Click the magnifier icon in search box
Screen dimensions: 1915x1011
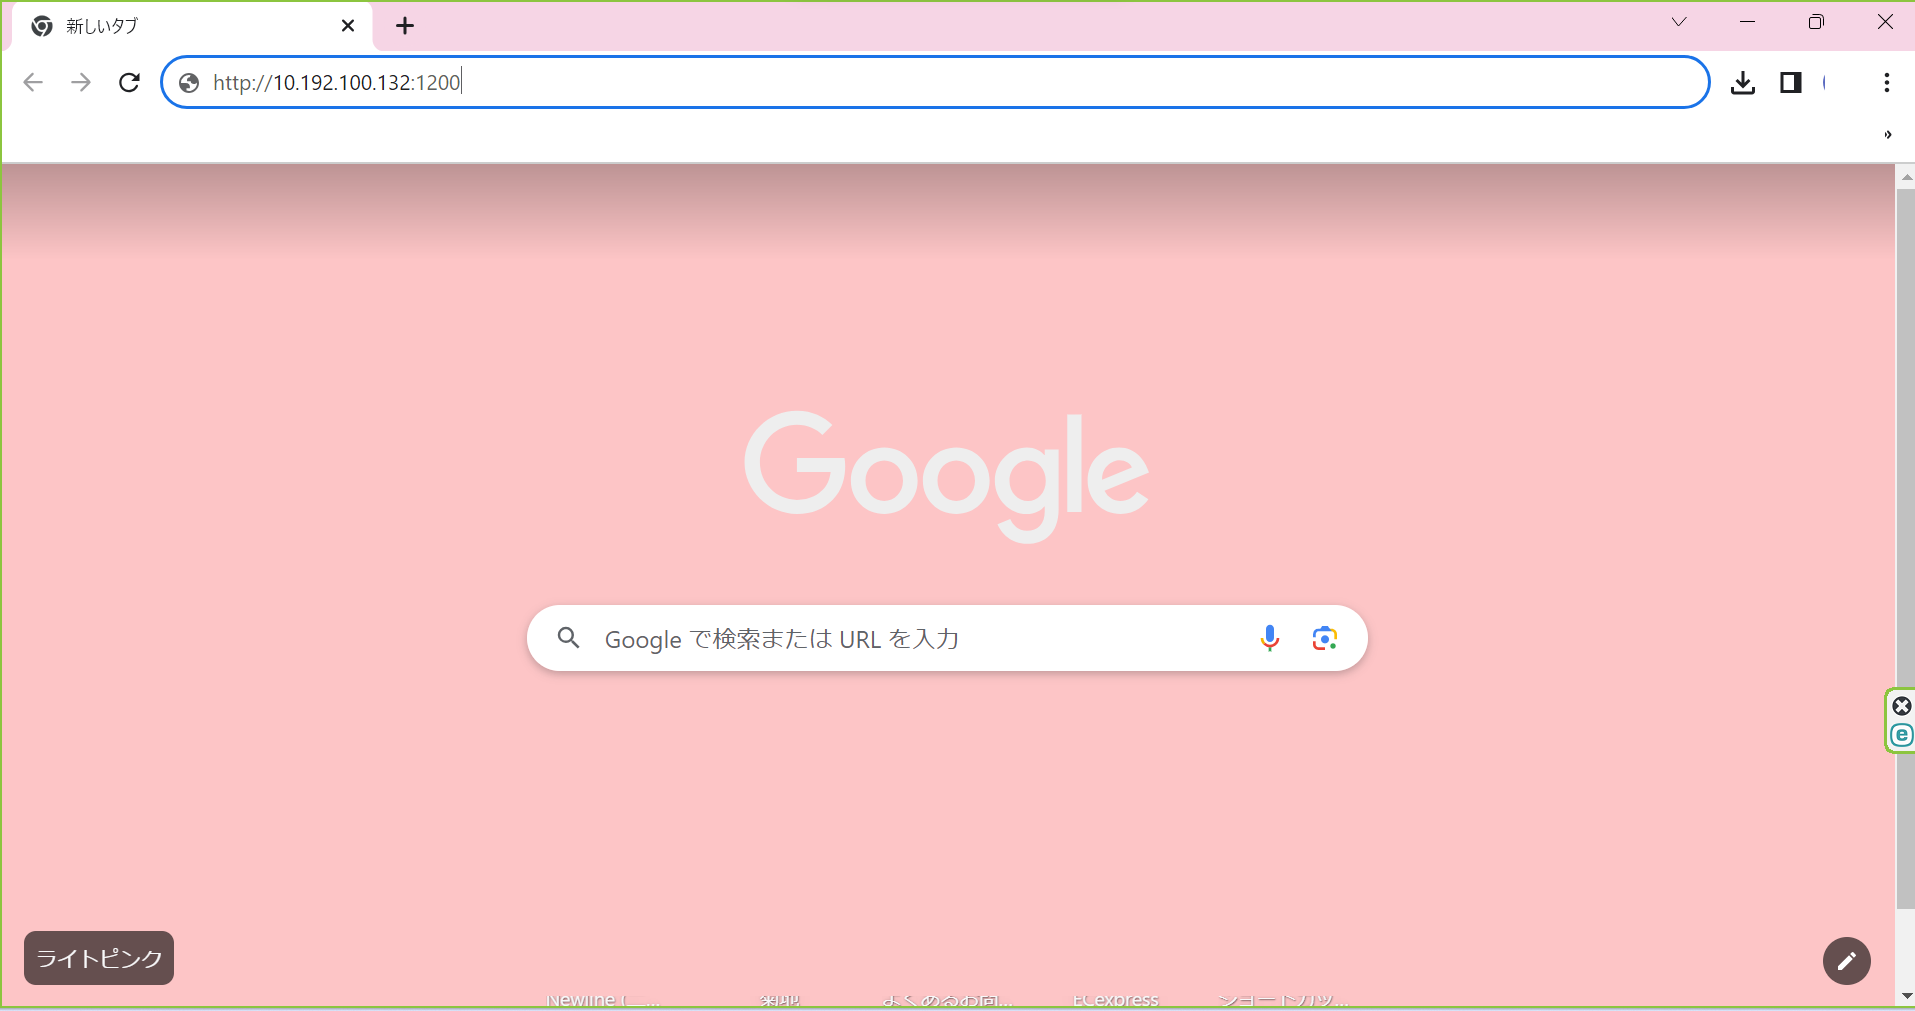point(569,638)
